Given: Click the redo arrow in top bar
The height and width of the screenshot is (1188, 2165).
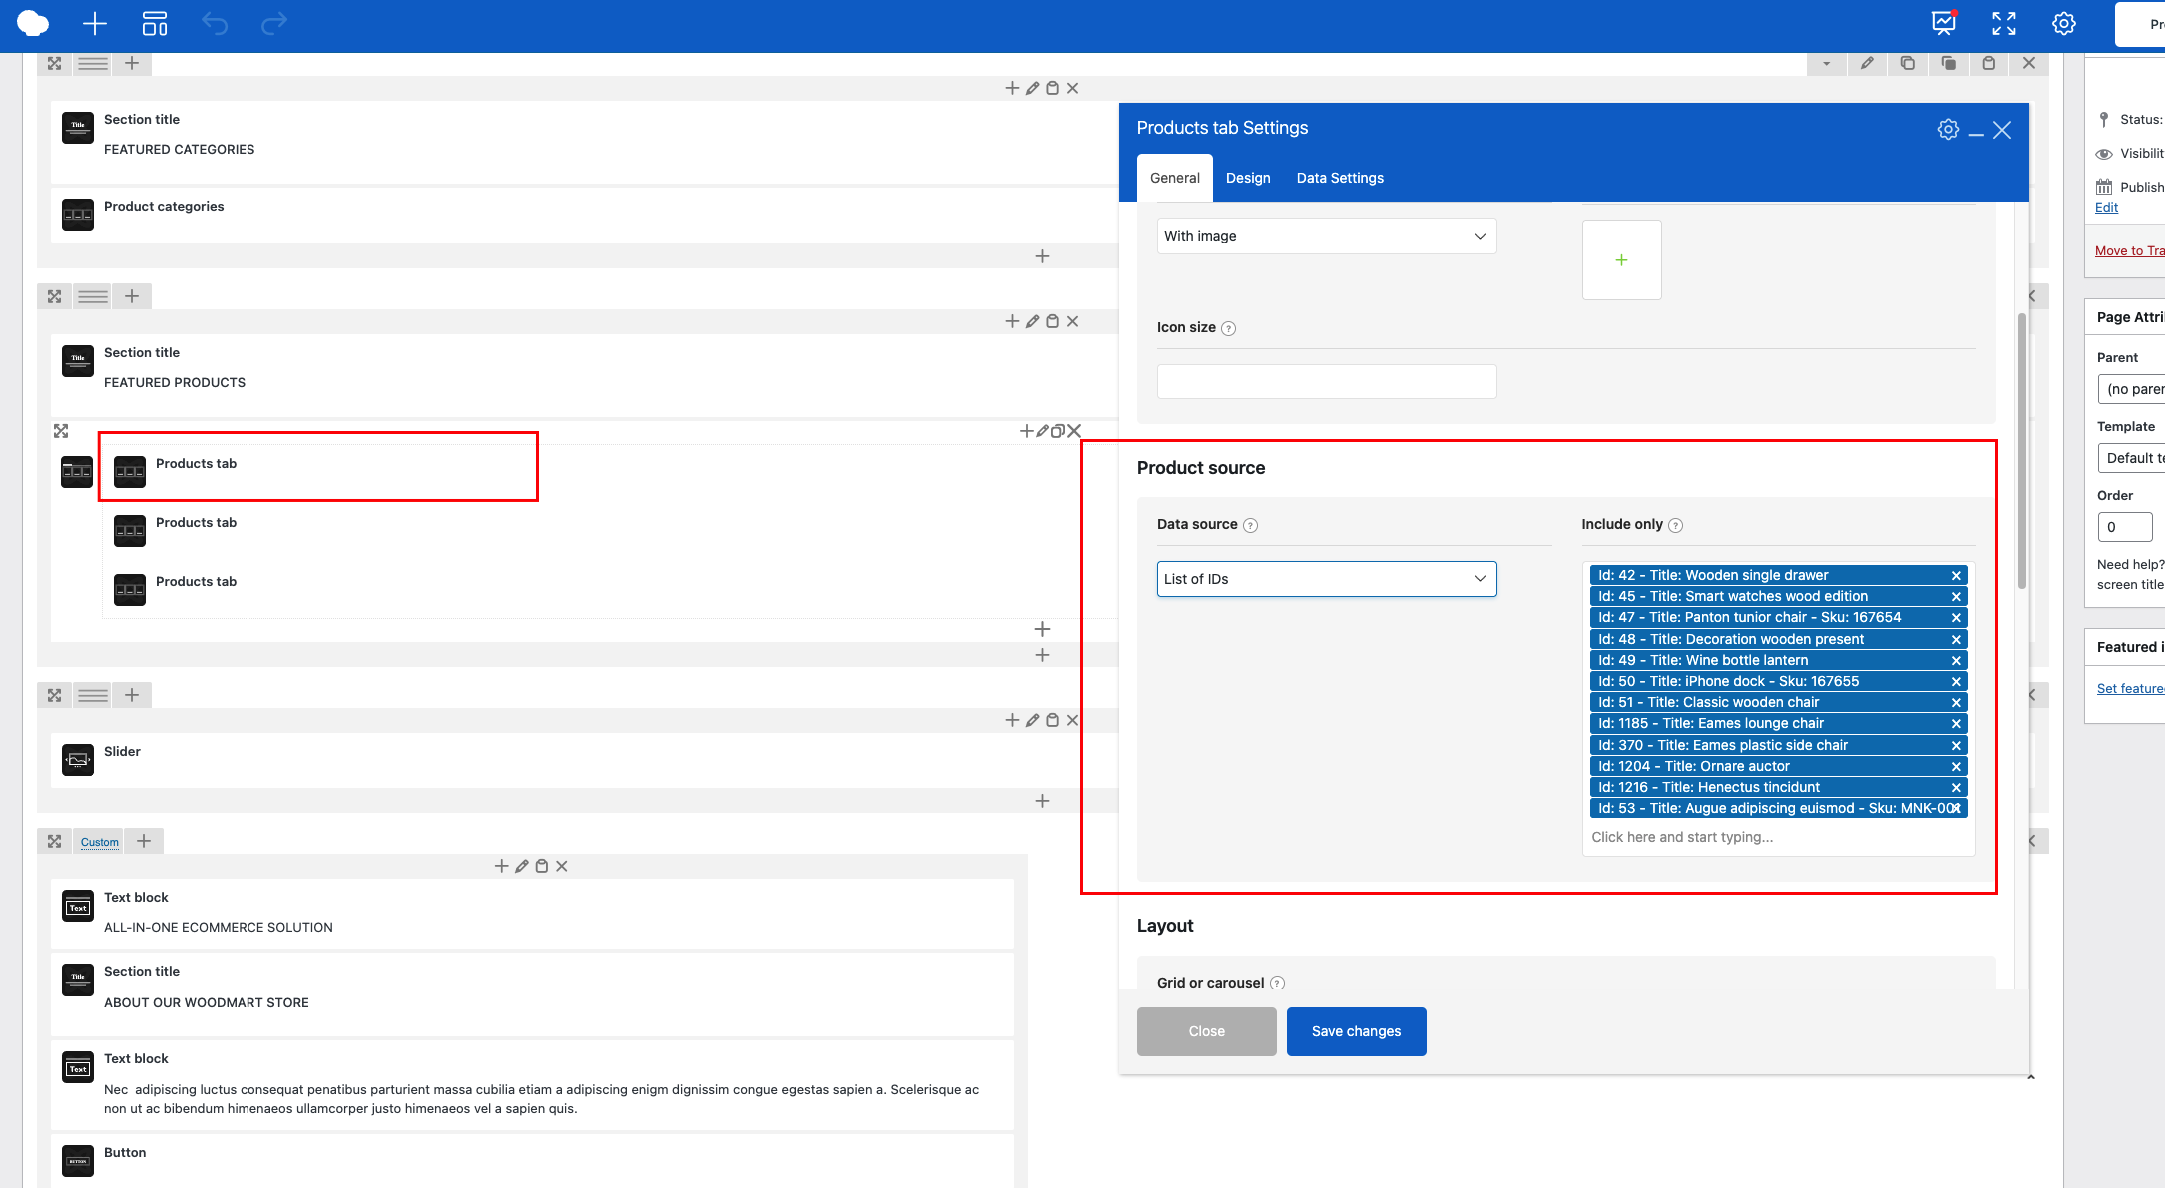Looking at the screenshot, I should coord(273,23).
